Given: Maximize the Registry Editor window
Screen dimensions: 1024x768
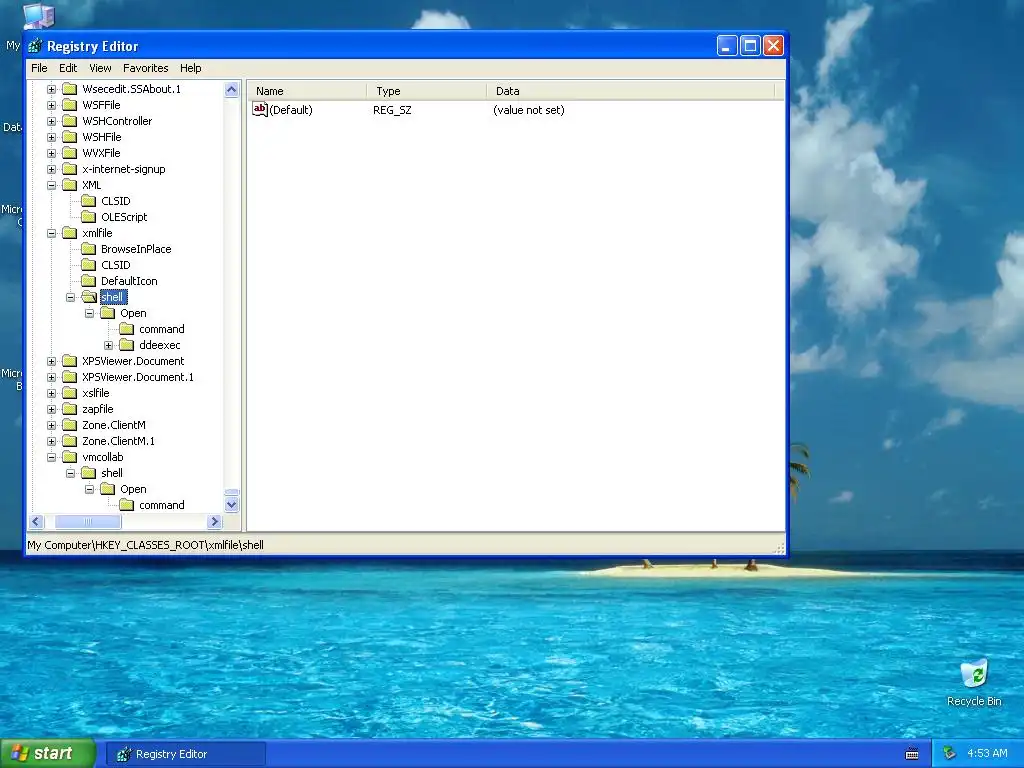Looking at the screenshot, I should point(750,46).
